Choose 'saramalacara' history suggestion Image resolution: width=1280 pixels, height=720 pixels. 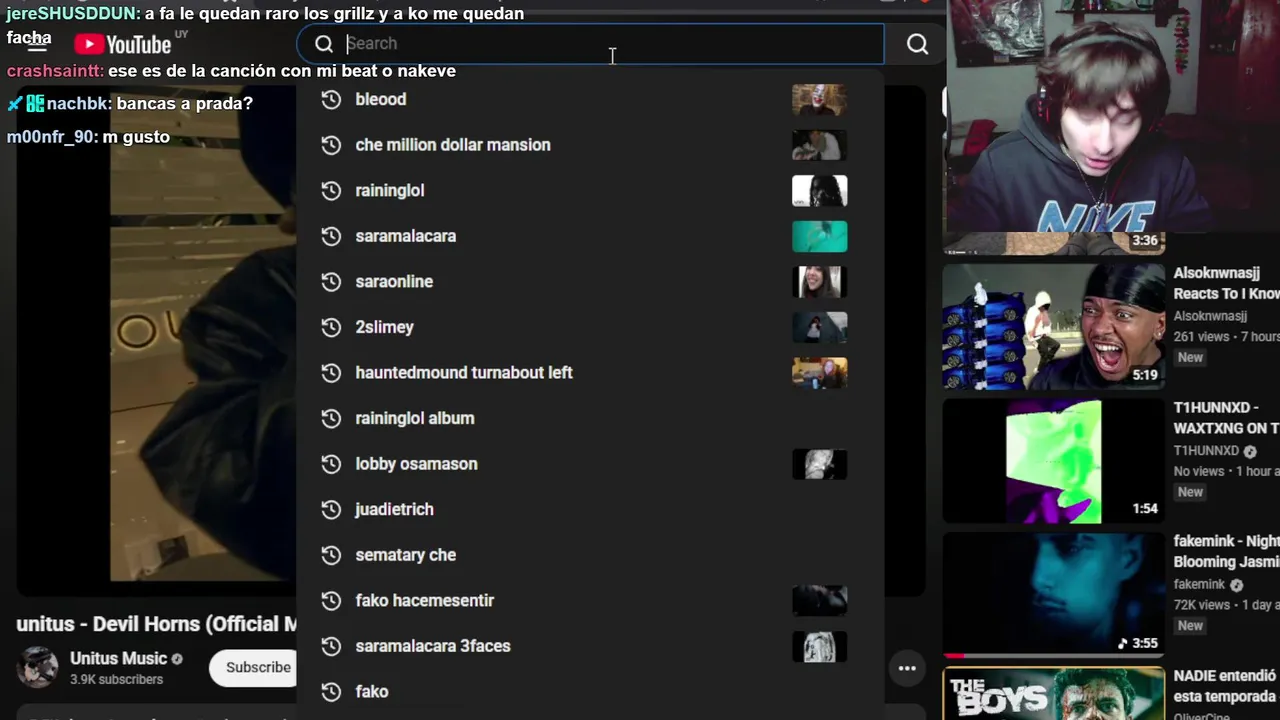[590, 236]
